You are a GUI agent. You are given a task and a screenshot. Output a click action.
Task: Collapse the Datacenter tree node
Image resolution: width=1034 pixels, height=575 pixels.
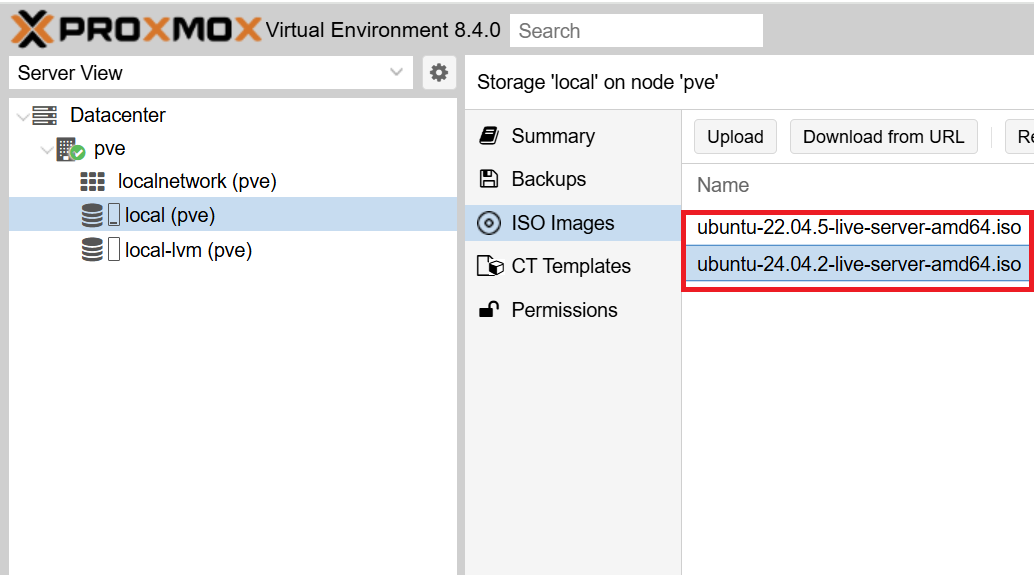23,116
